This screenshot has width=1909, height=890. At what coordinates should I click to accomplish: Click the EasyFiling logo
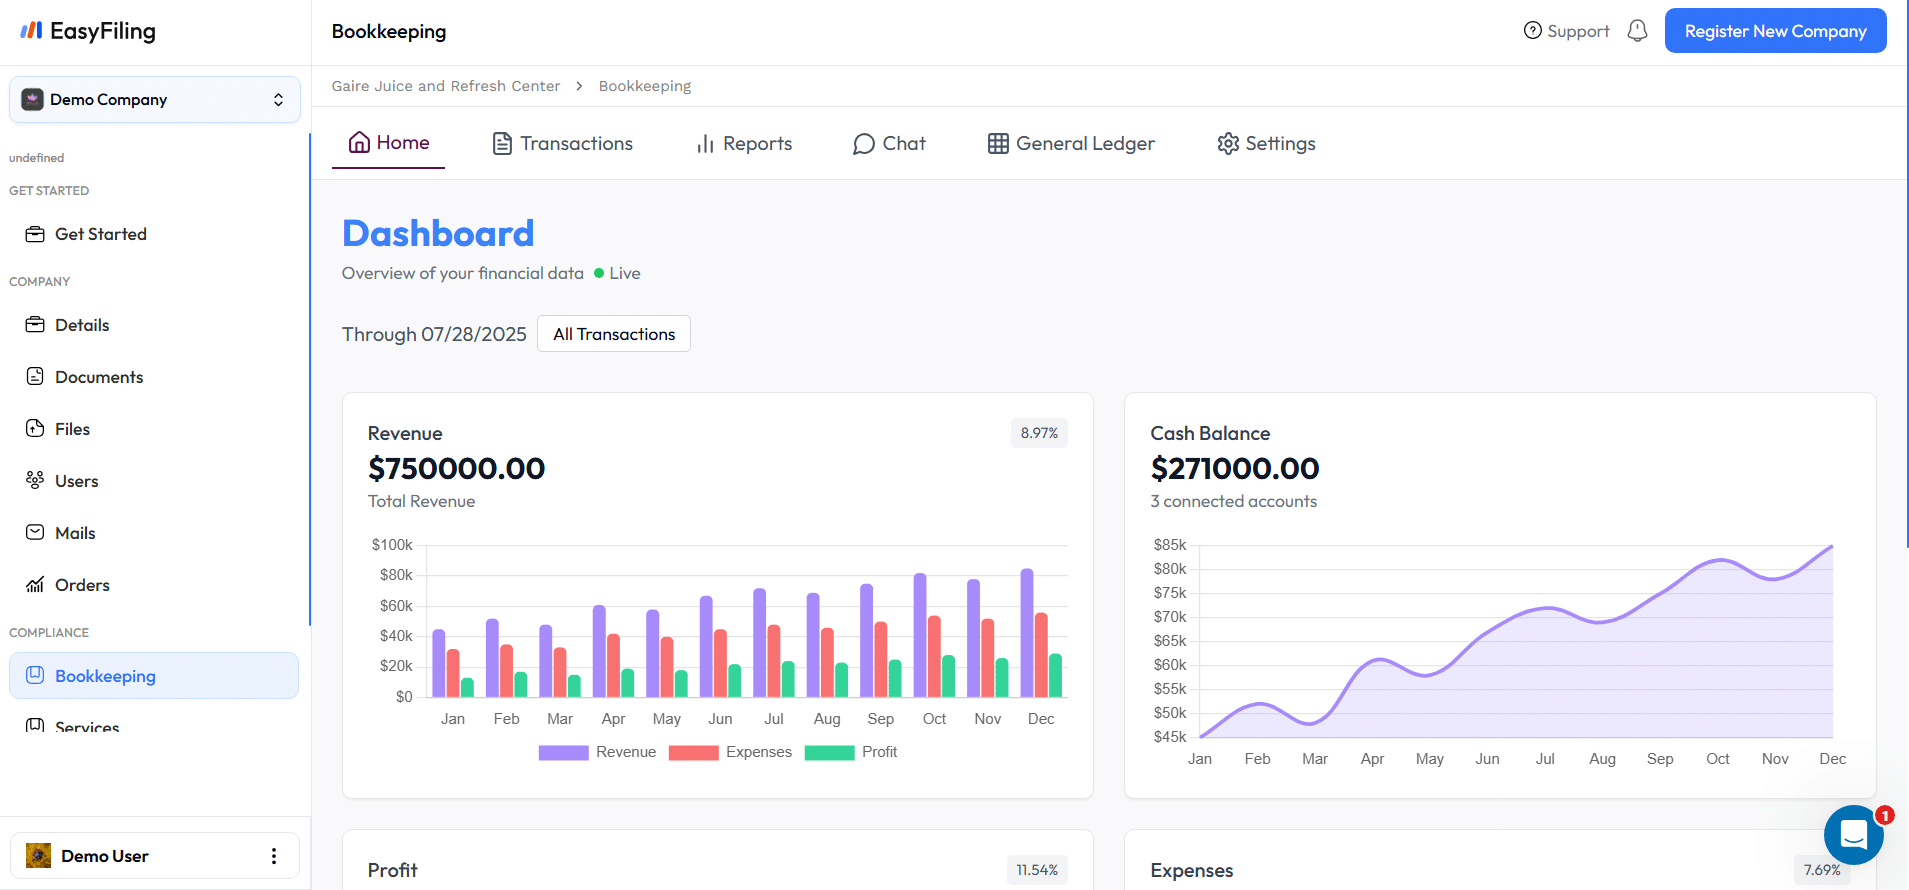(88, 31)
